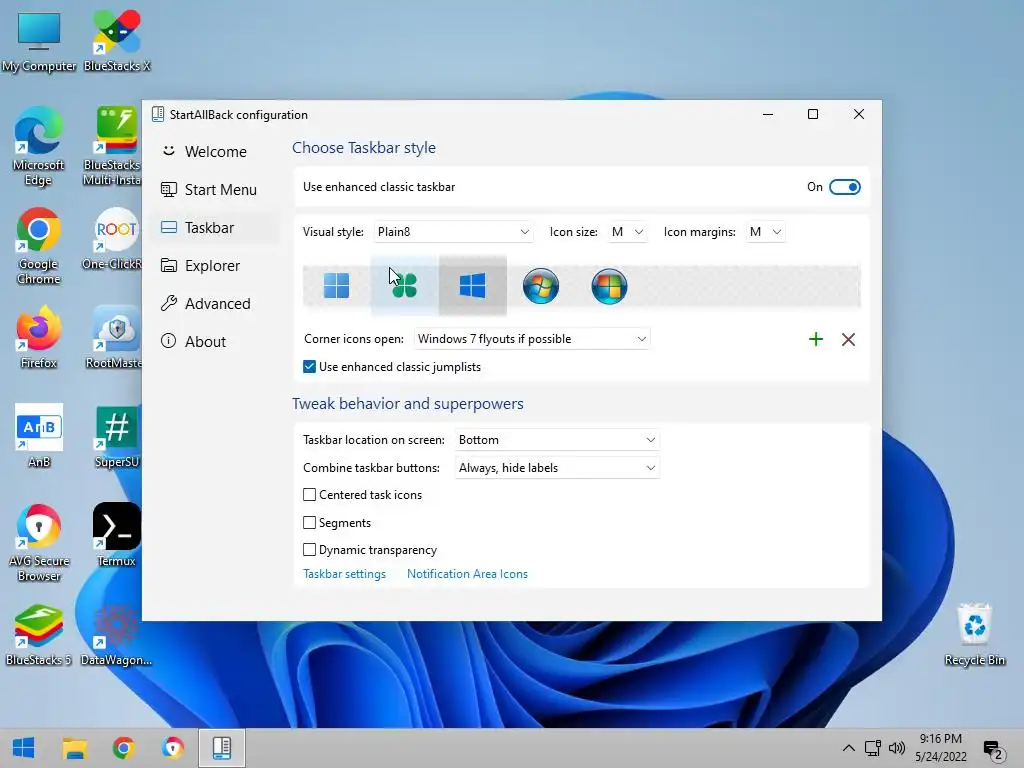
Task: Open Advanced settings section
Action: pyautogui.click(x=214, y=304)
